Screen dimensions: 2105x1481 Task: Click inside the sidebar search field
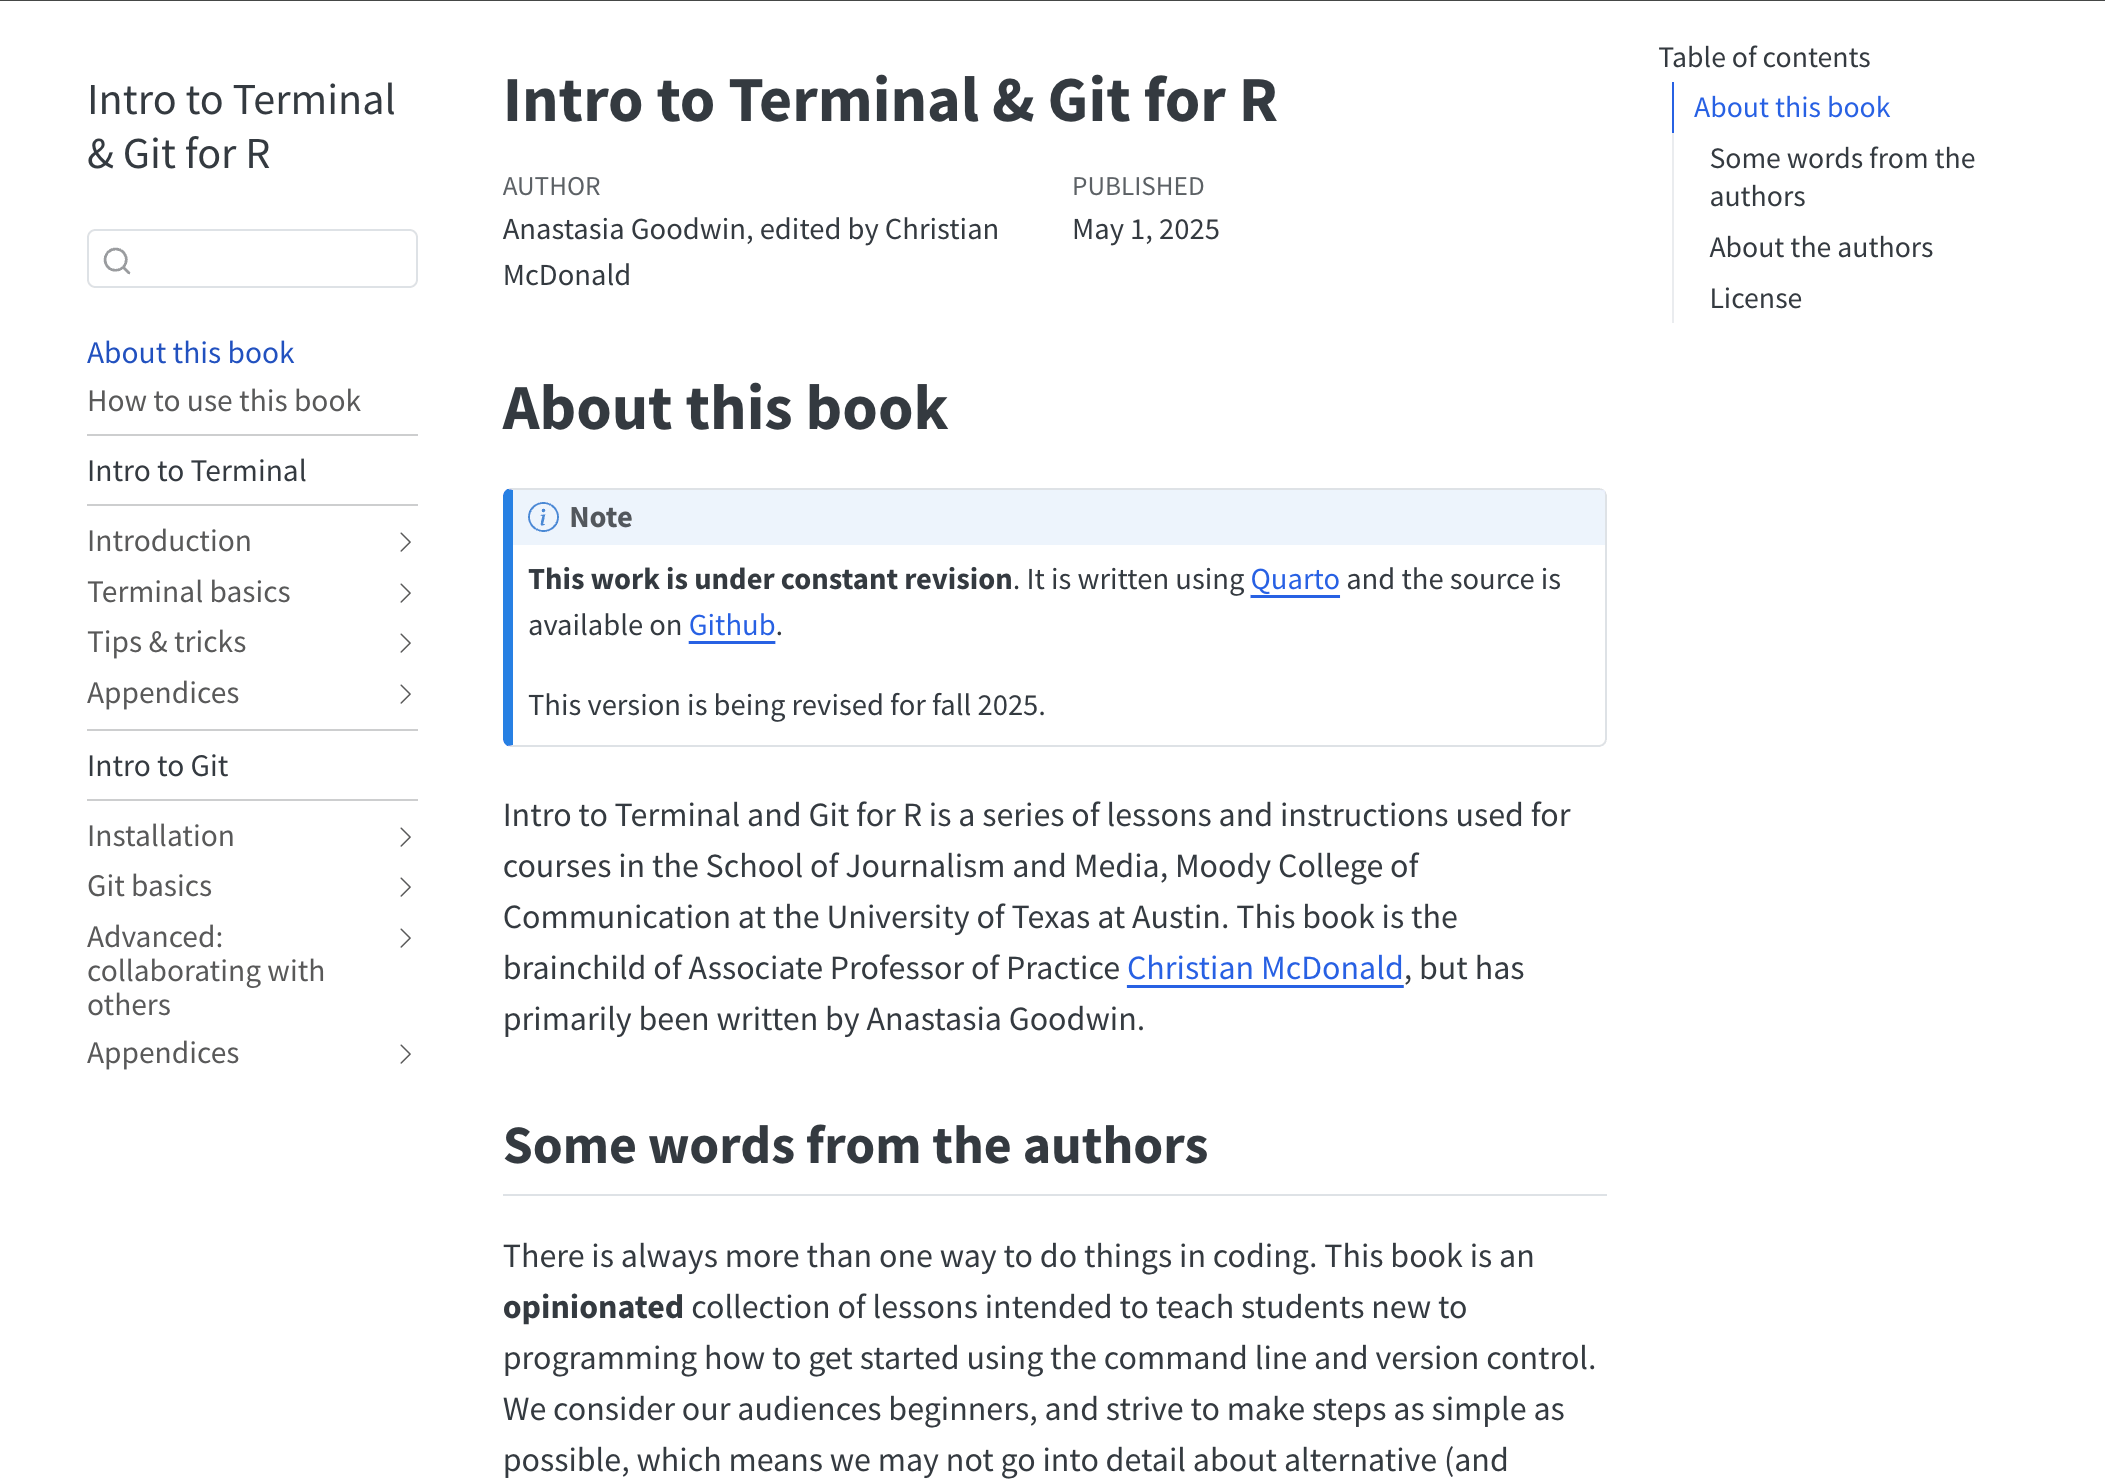point(252,258)
